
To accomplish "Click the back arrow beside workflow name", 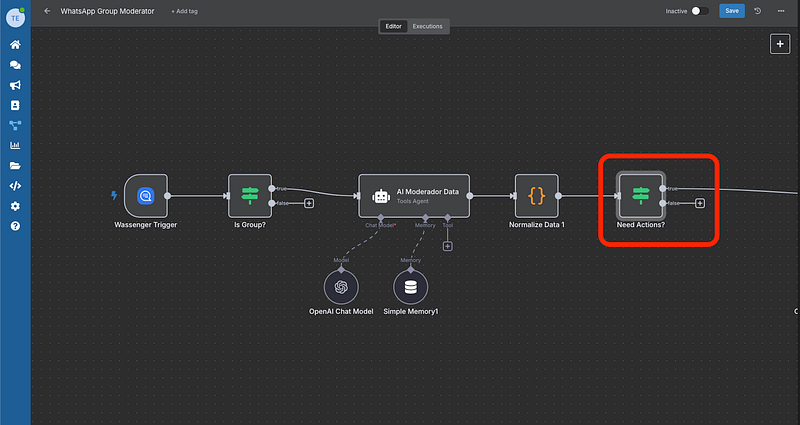I will 47,10.
